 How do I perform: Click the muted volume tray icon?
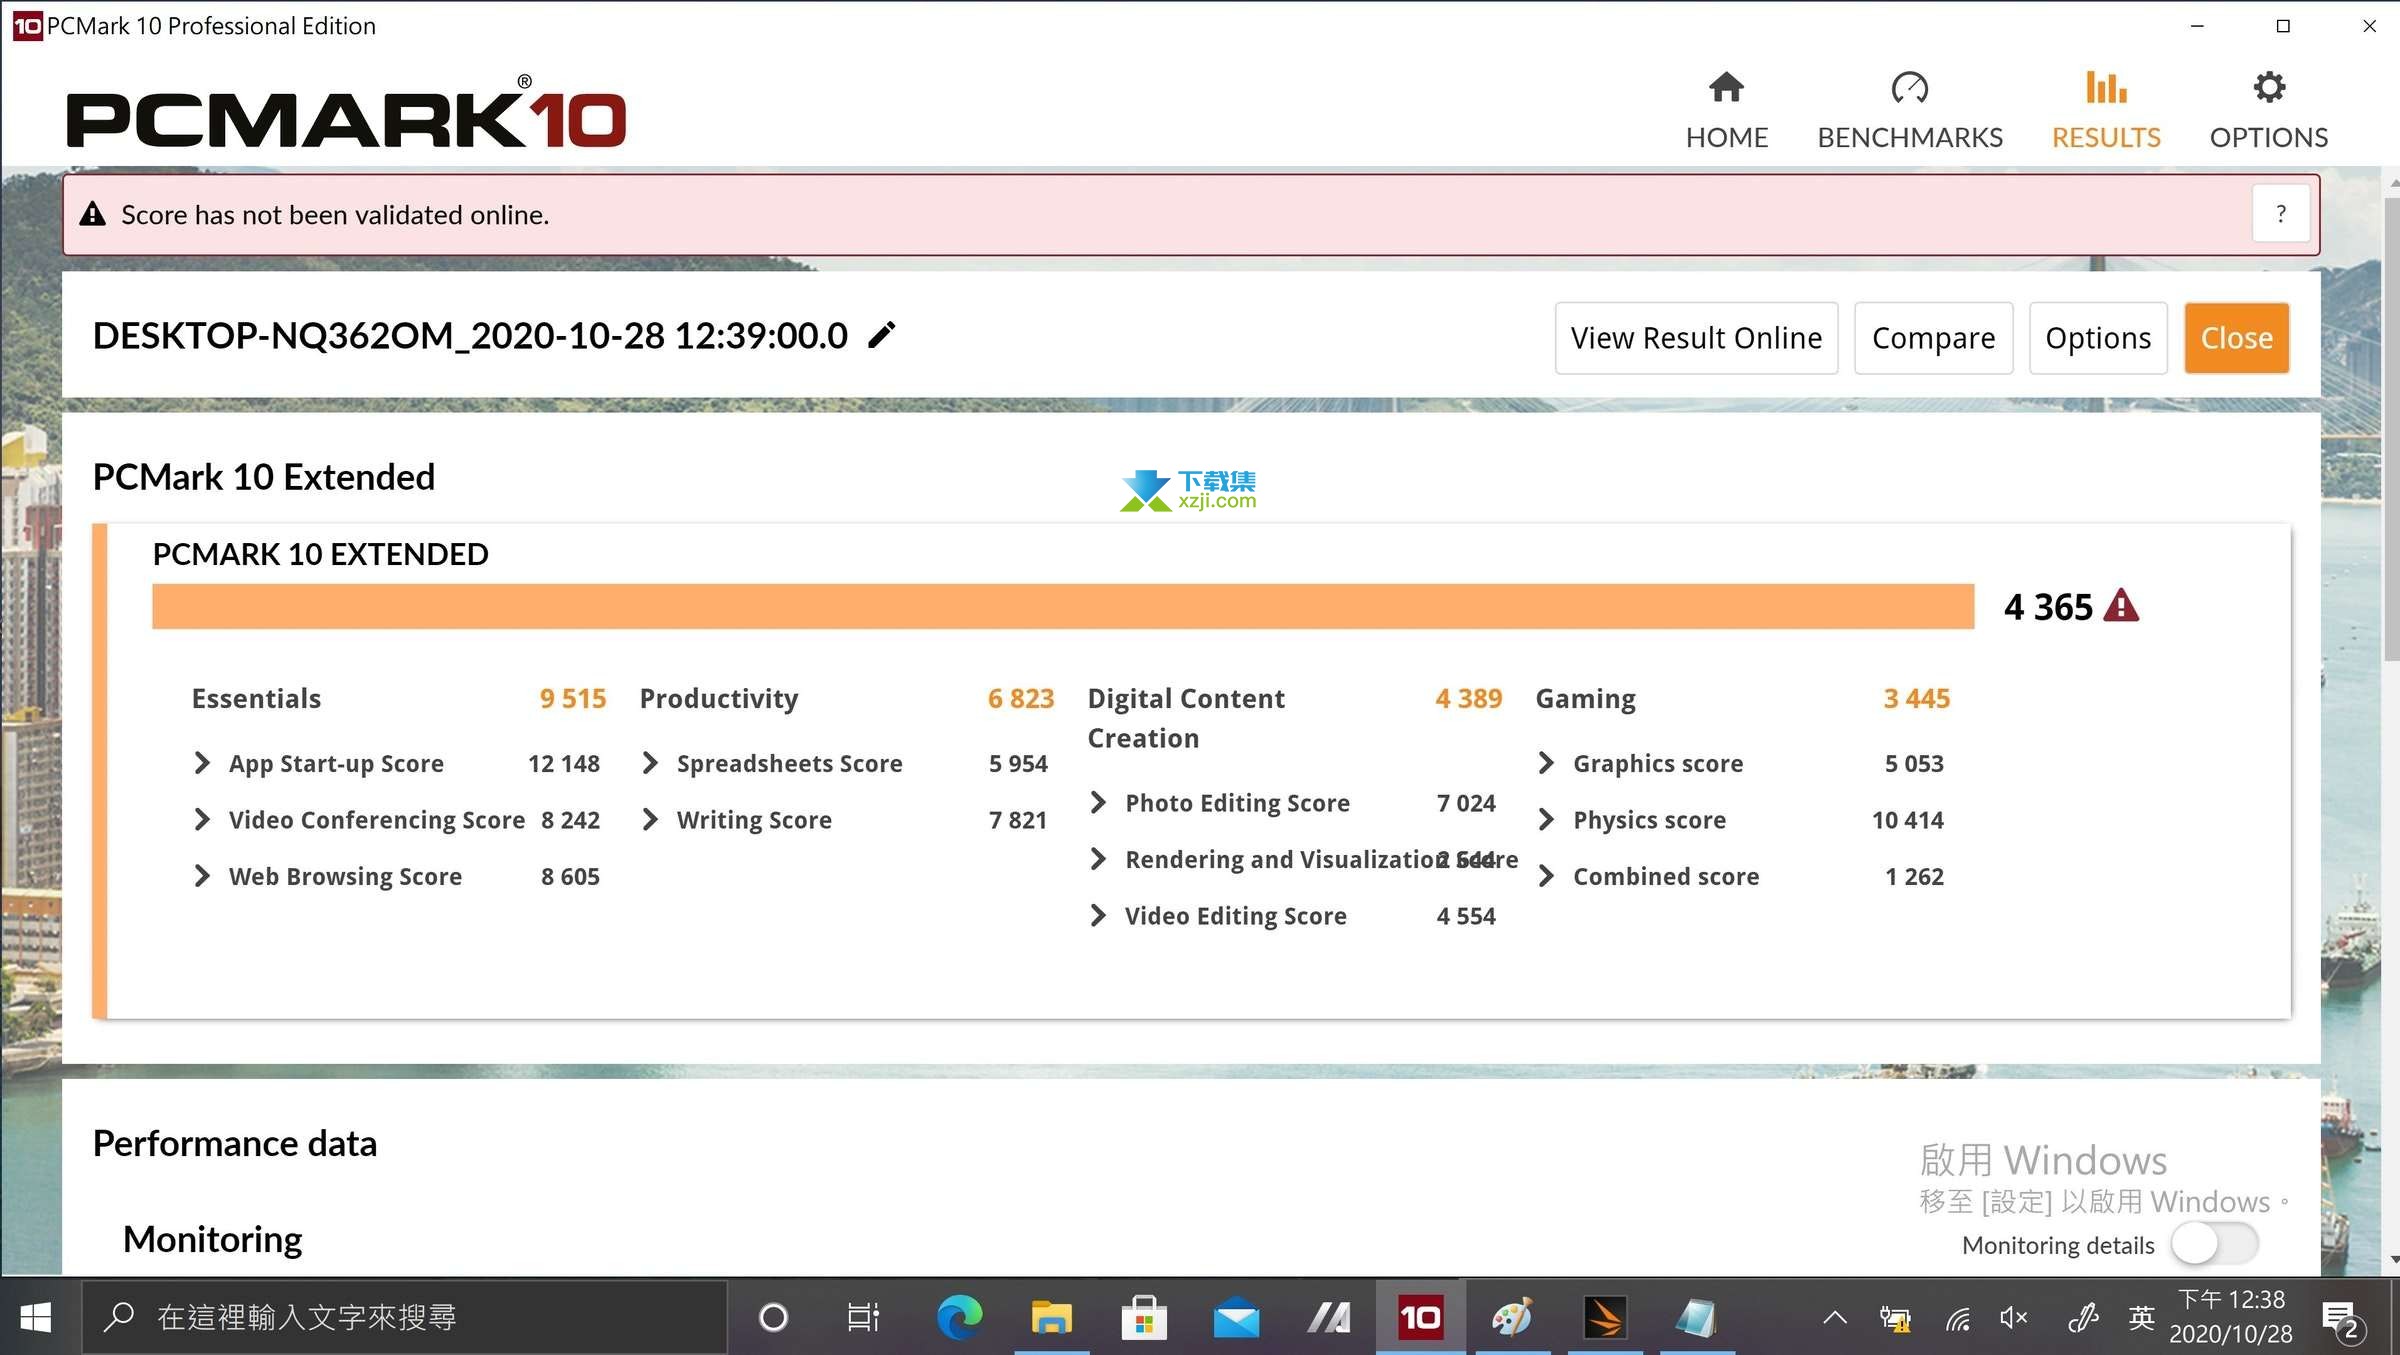pyautogui.click(x=2014, y=1317)
